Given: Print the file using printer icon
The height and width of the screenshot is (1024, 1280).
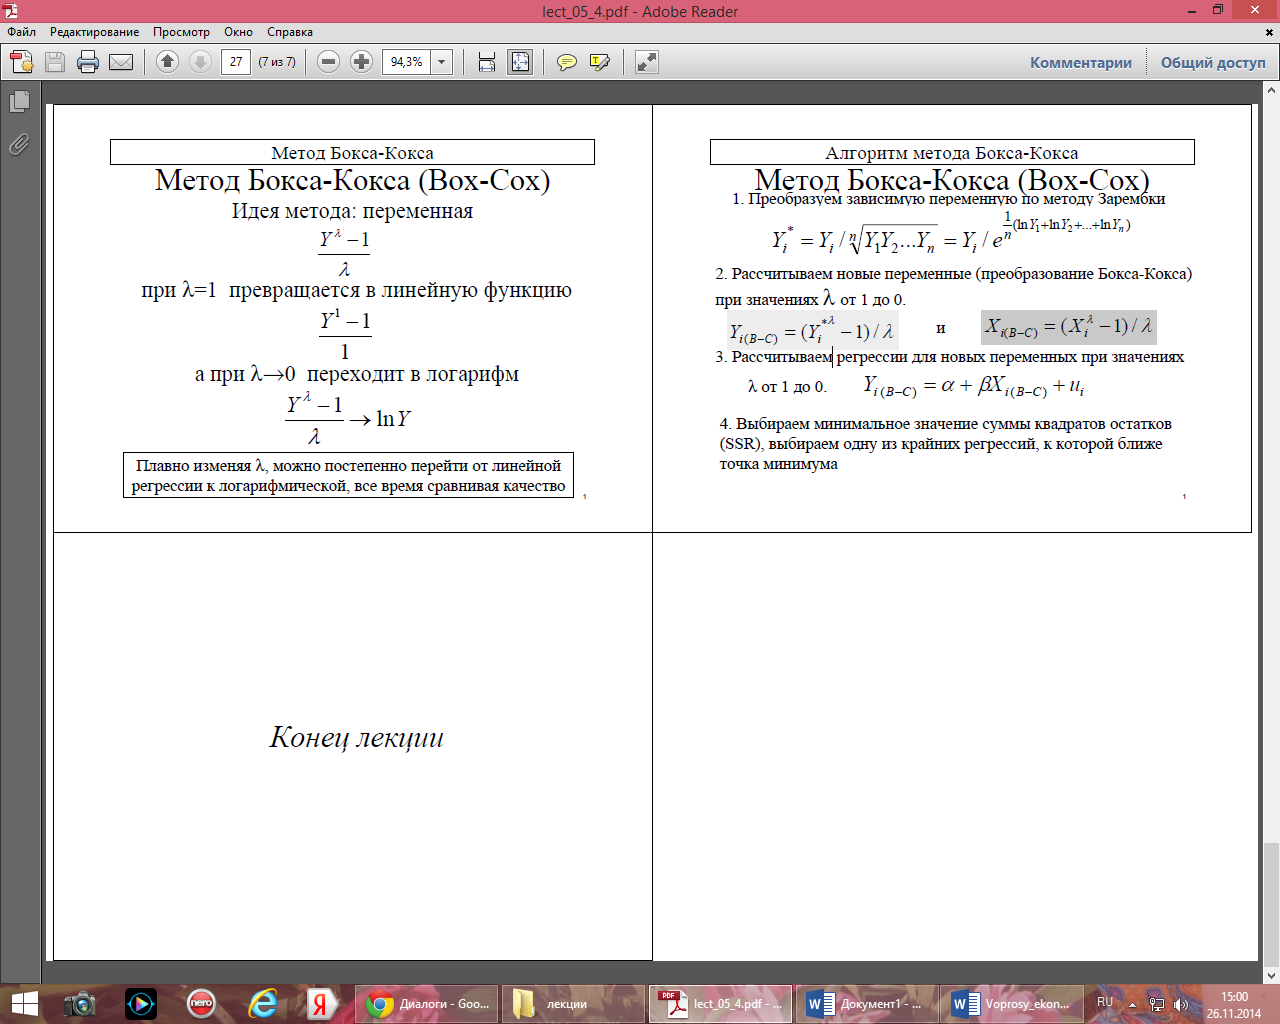Looking at the screenshot, I should point(88,62).
